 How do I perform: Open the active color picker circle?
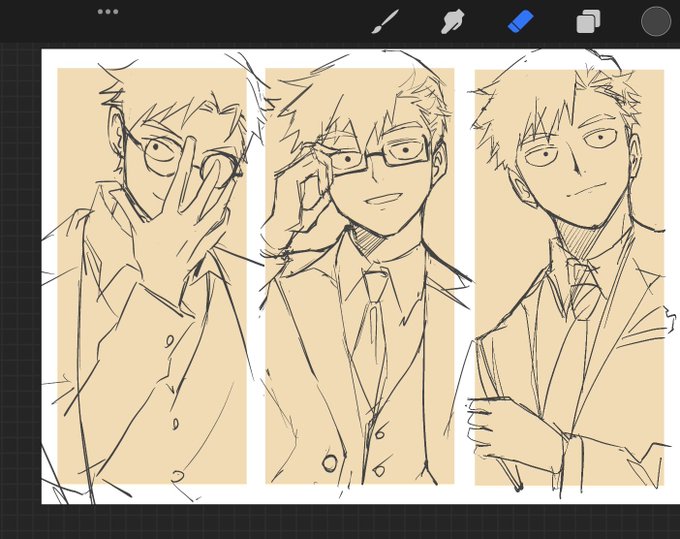656,21
